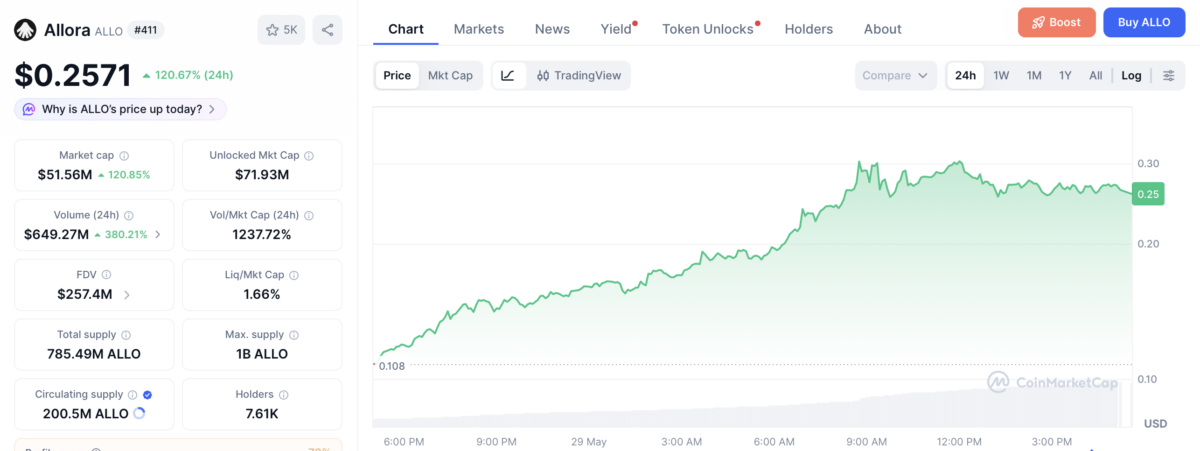
Task: Click the 1237.72% vol/mkt cap value
Action: 262,235
